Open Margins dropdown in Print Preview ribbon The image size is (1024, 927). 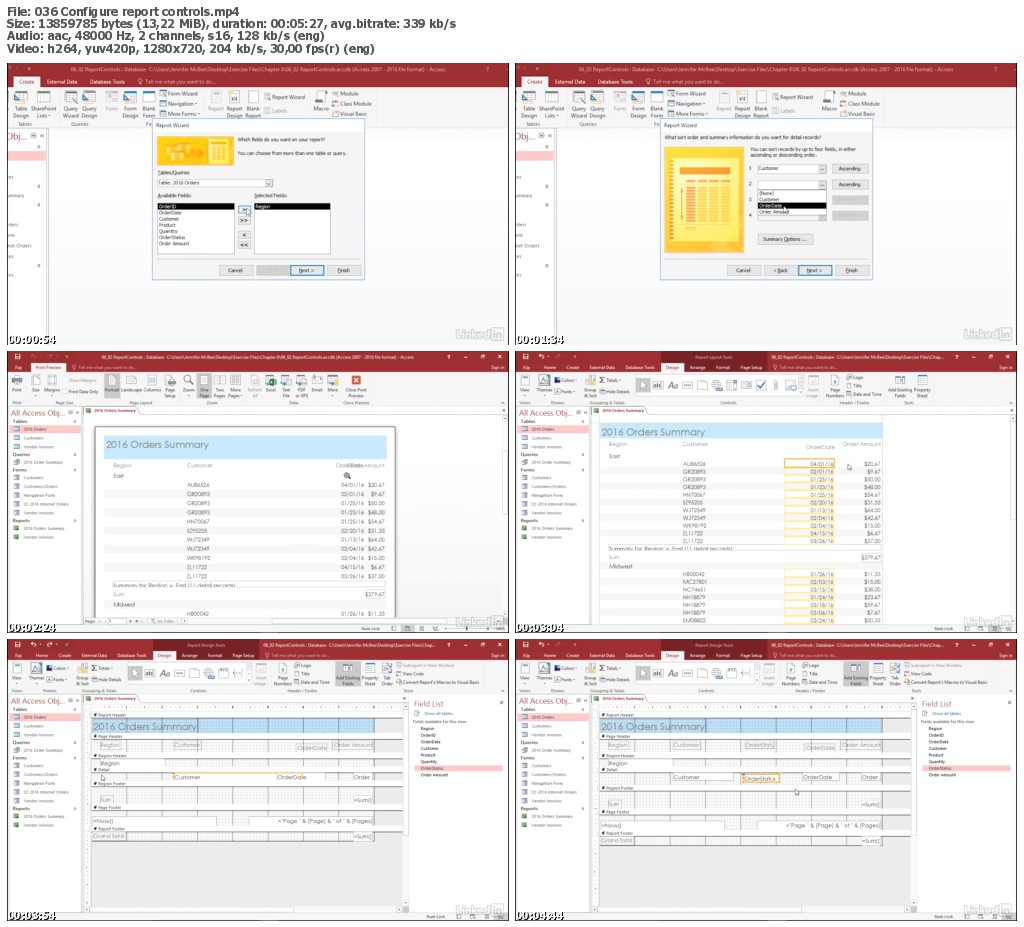point(52,383)
